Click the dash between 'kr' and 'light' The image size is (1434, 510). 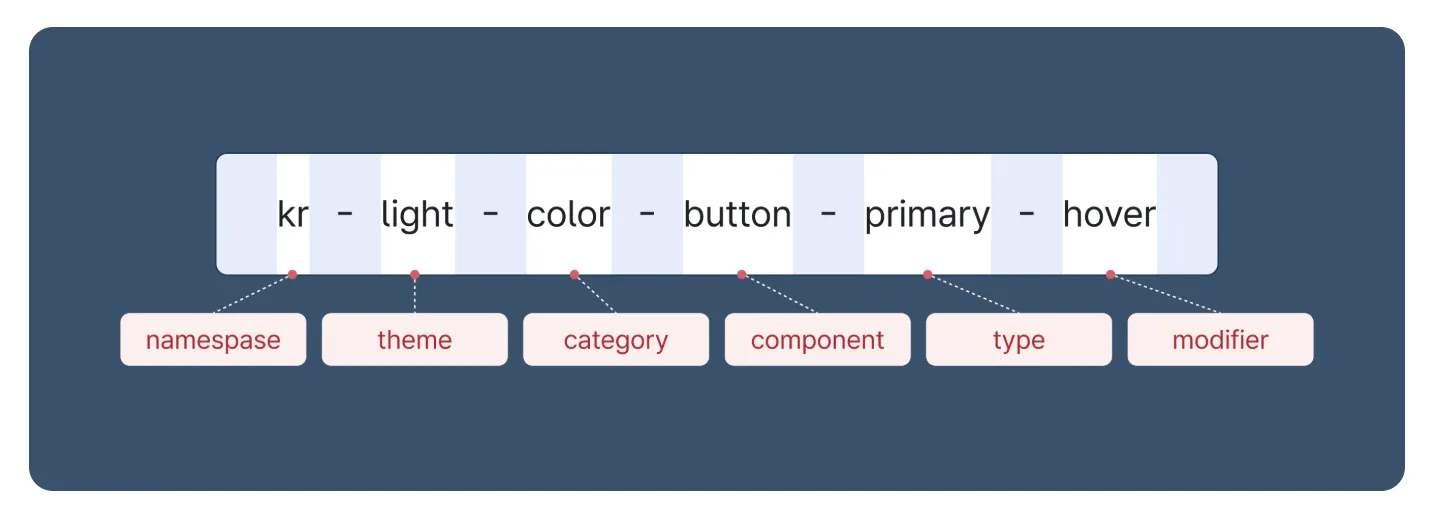[x=345, y=214]
